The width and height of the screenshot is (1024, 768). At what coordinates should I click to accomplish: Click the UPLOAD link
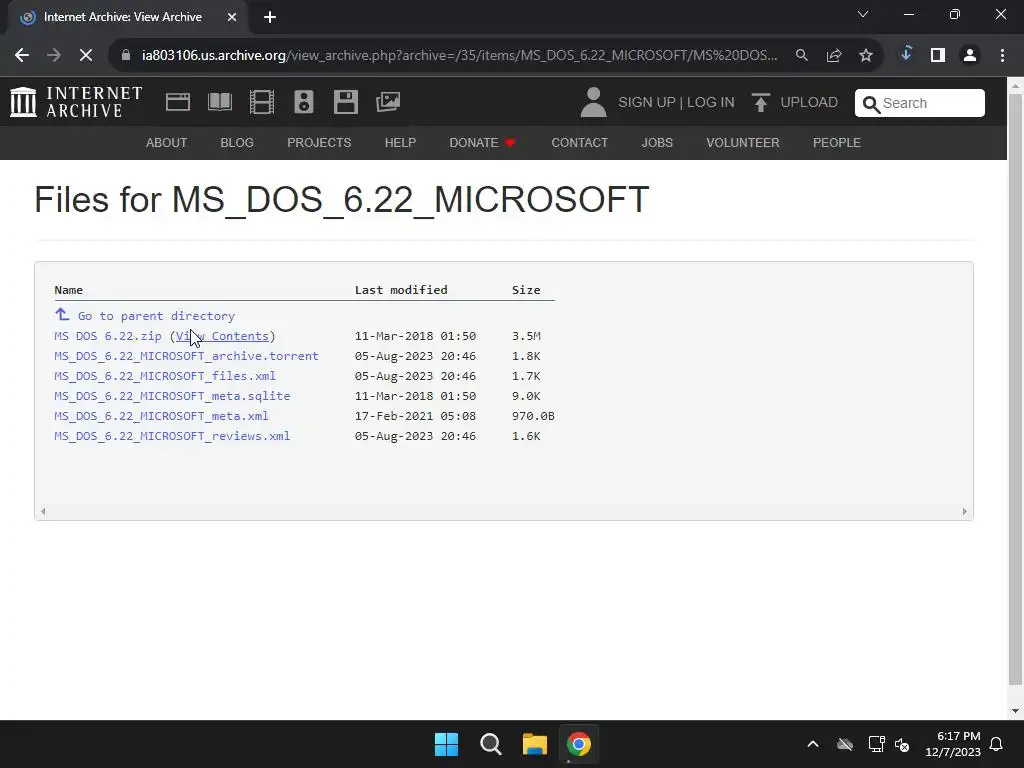tap(809, 103)
